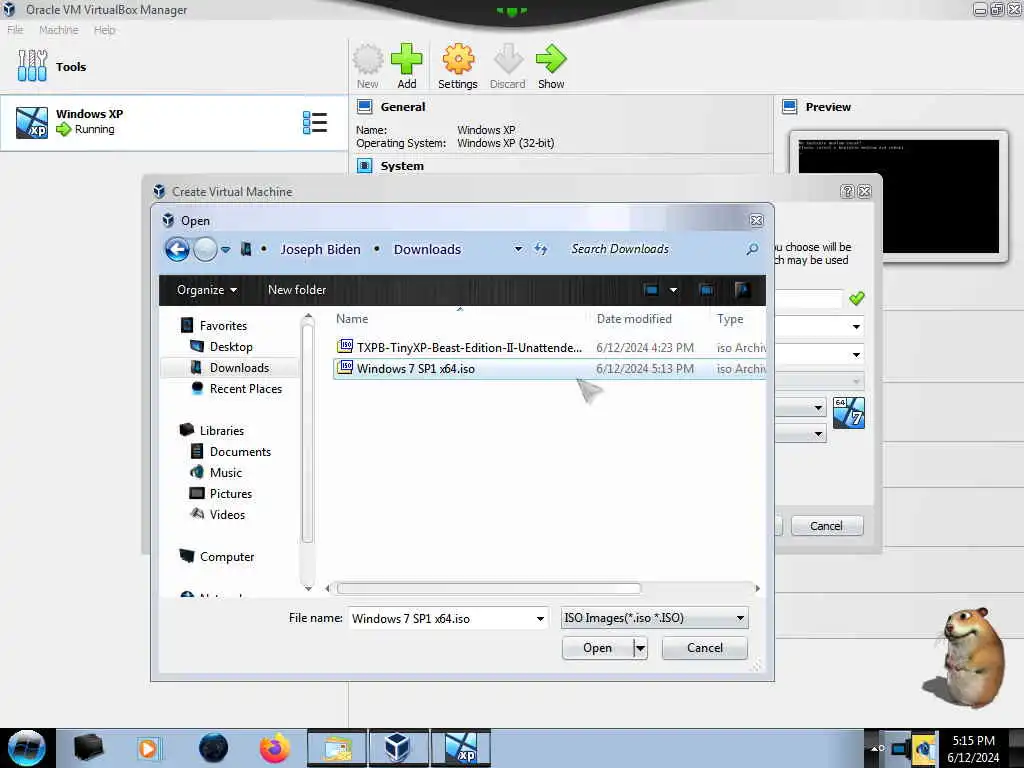Open the media player taskbar icon
Image resolution: width=1024 pixels, height=768 pixels.
pyautogui.click(x=148, y=748)
